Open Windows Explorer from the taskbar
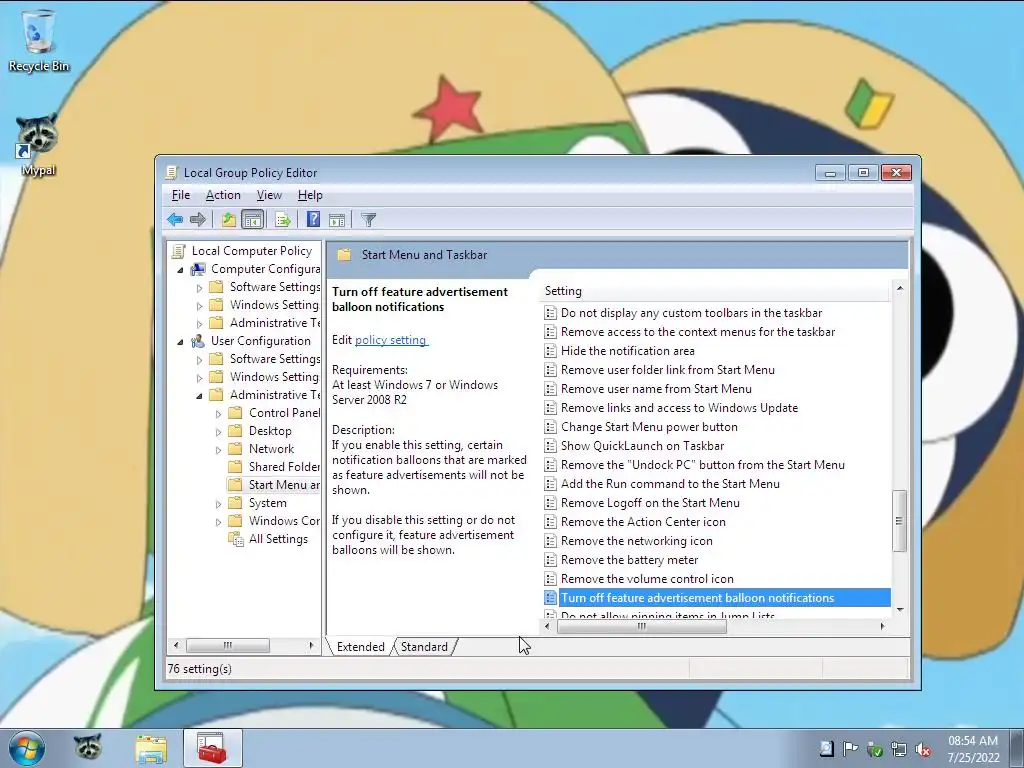 (151, 748)
